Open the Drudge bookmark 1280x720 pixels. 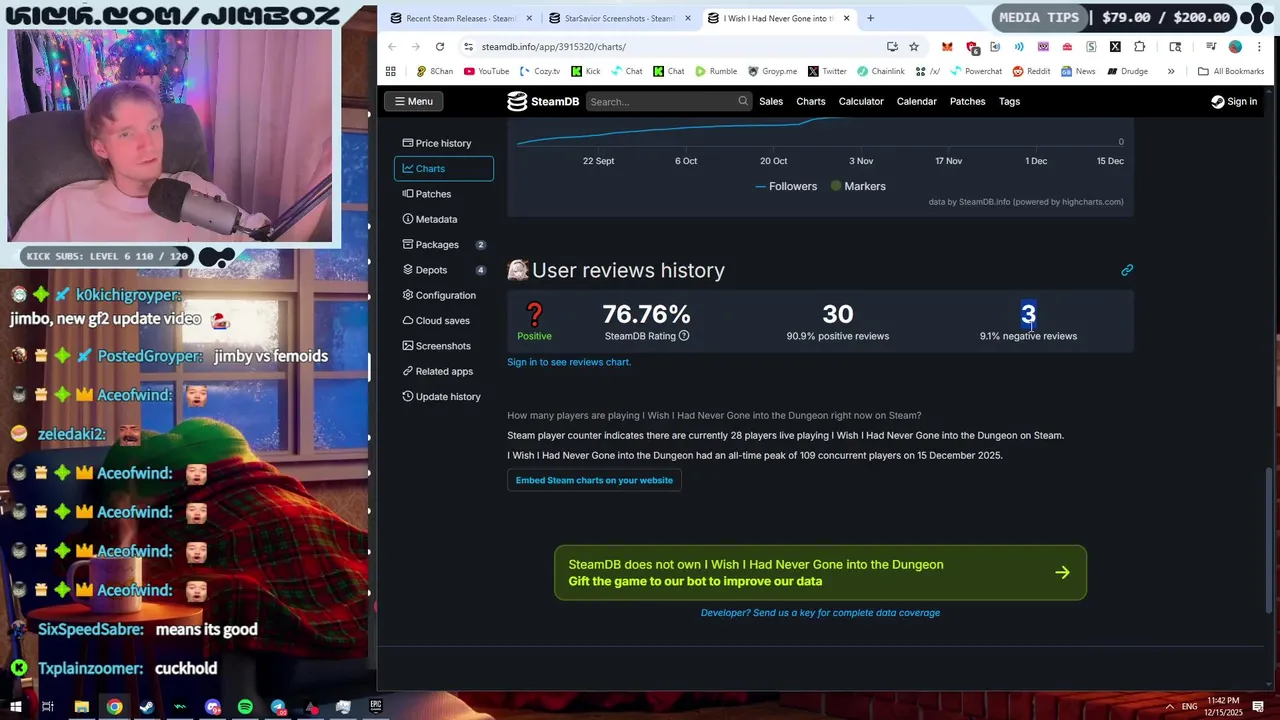tap(1127, 71)
